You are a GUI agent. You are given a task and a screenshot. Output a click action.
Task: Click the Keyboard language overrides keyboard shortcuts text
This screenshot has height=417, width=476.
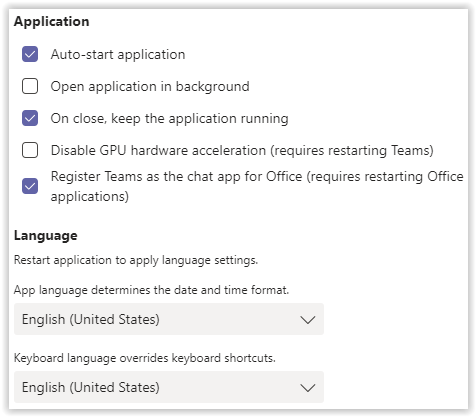click(x=145, y=358)
